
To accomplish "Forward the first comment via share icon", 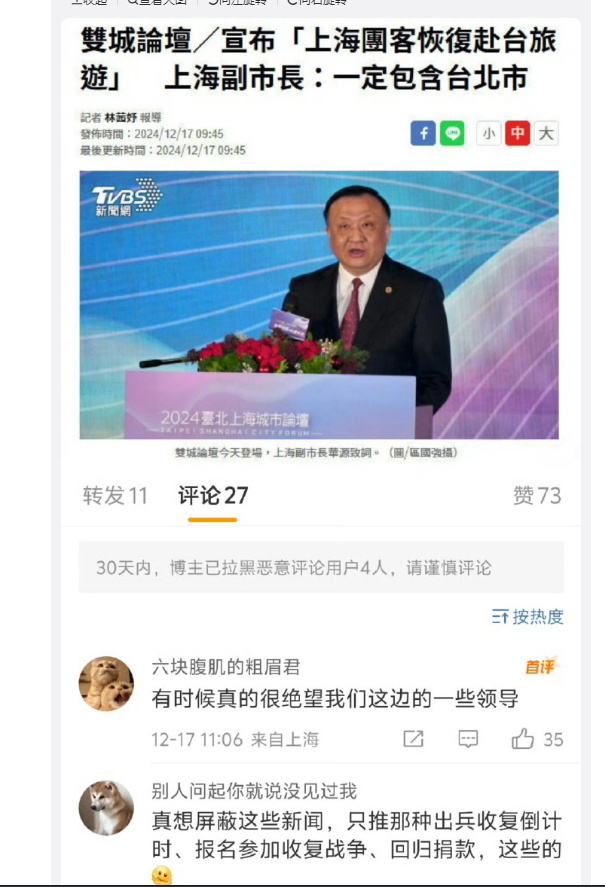I will click(x=413, y=739).
